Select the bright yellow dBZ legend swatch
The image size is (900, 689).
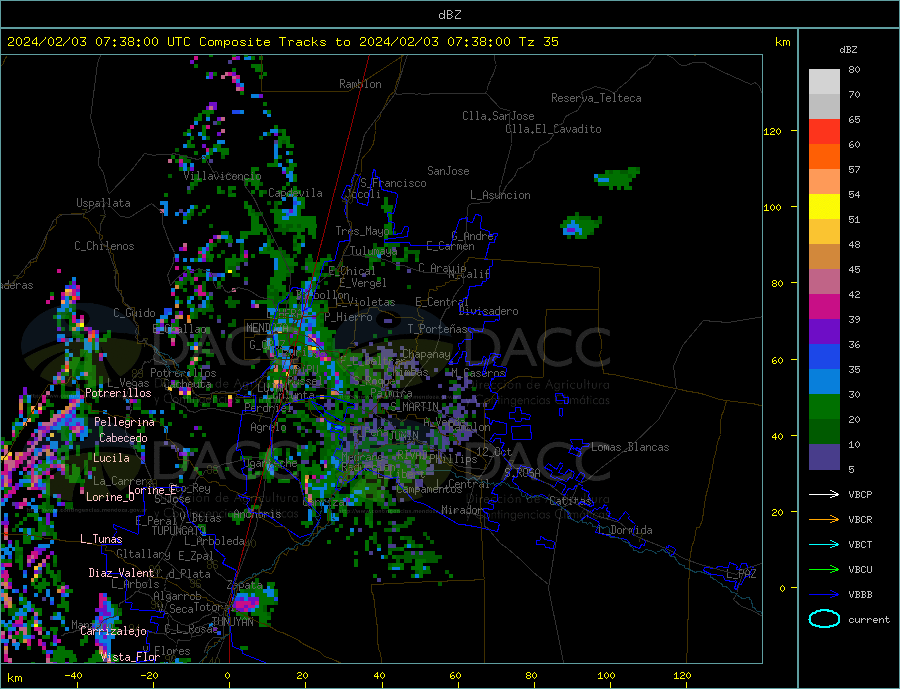point(824,207)
